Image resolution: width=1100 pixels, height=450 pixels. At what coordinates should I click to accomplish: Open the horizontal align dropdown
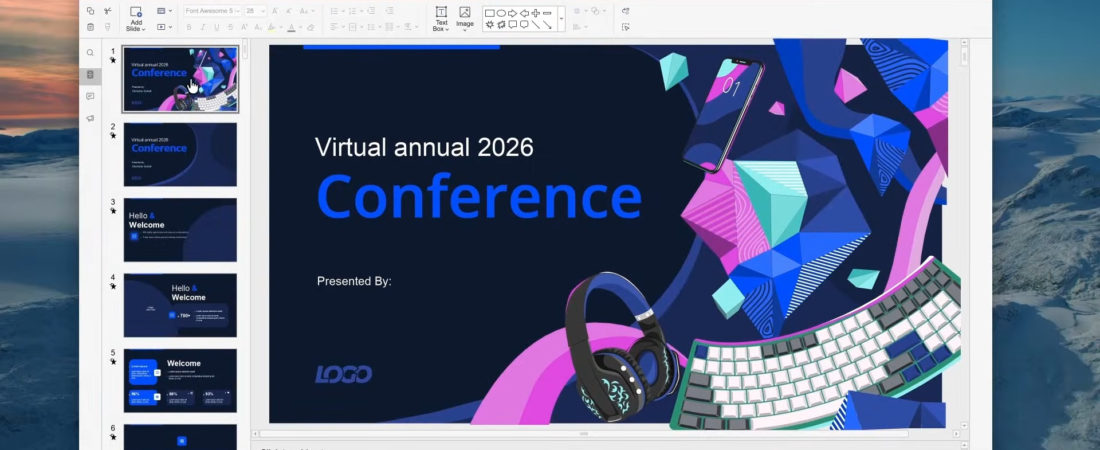pyautogui.click(x=343, y=27)
